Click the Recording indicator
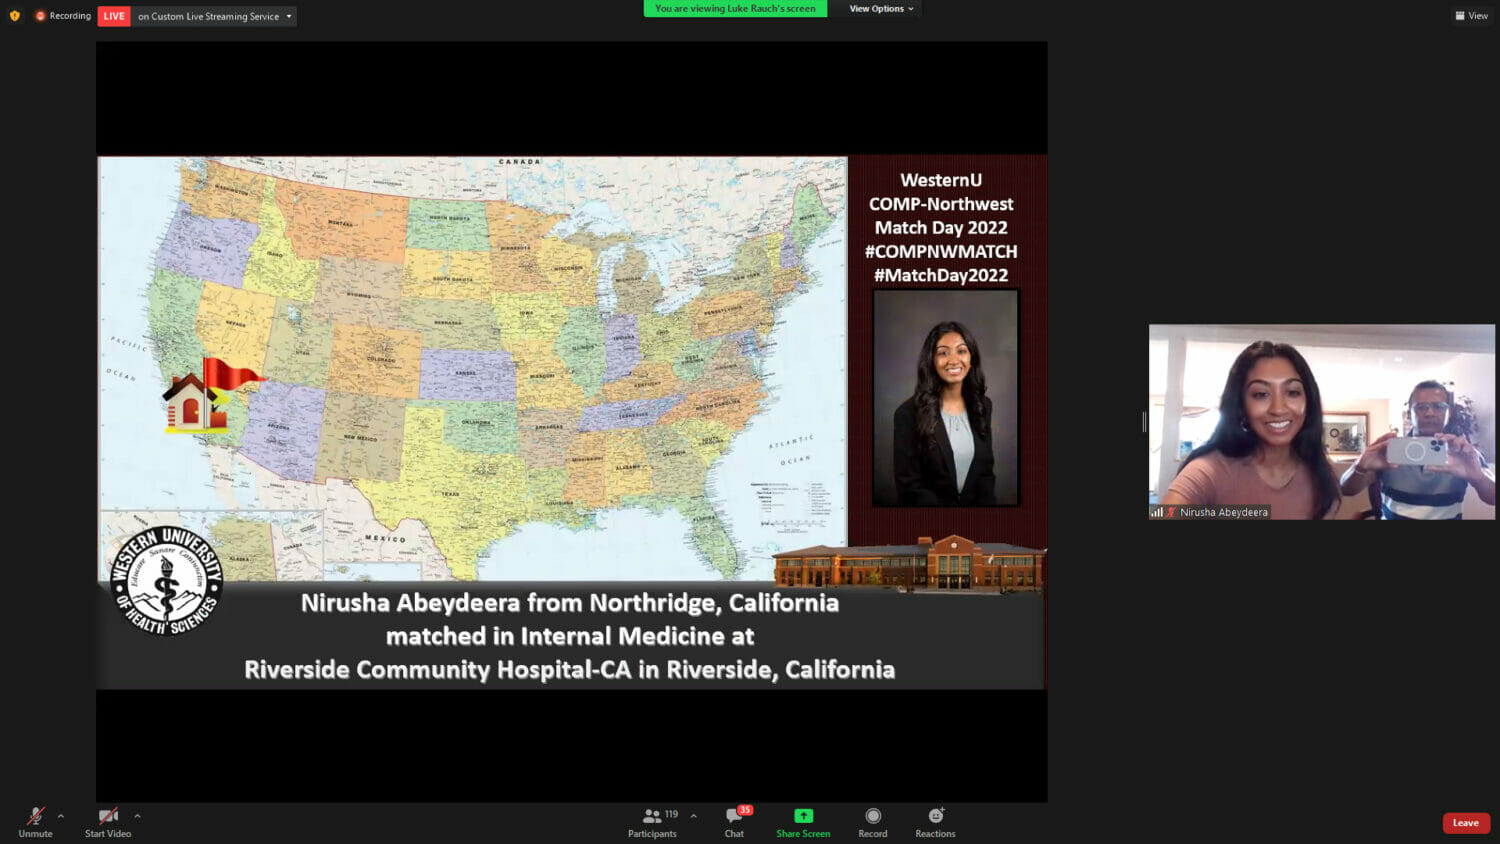The width and height of the screenshot is (1500, 844). click(63, 16)
